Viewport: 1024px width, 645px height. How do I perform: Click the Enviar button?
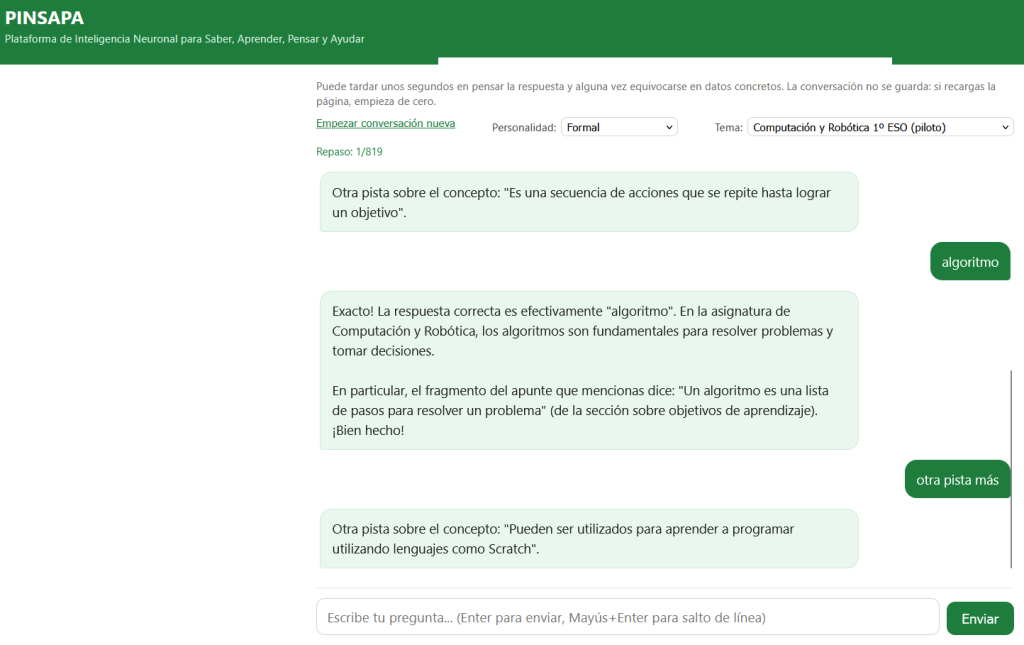(x=980, y=618)
